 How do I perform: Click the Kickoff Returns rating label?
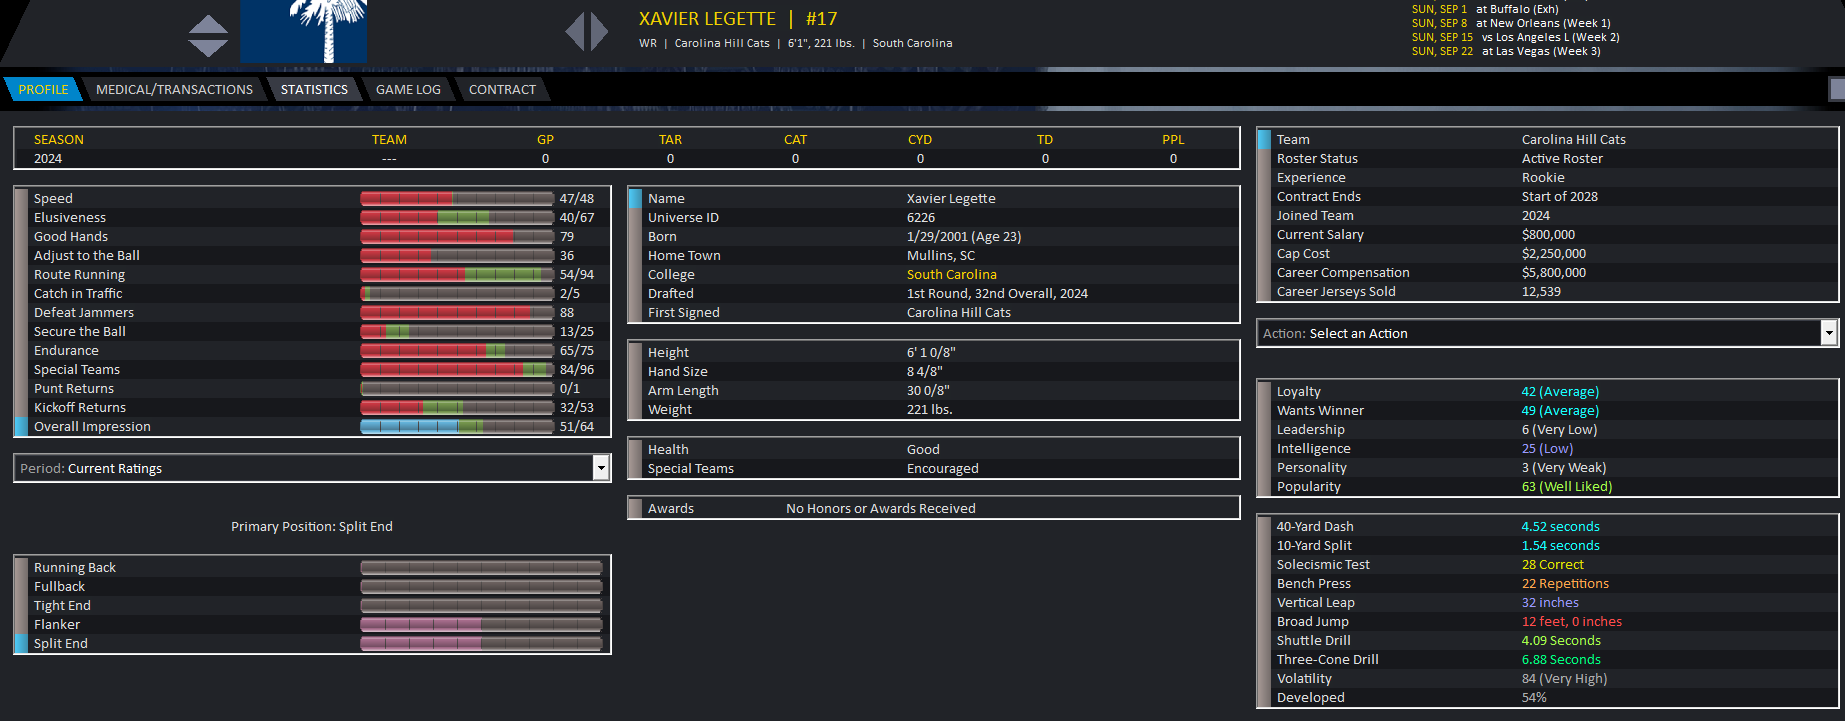click(80, 407)
